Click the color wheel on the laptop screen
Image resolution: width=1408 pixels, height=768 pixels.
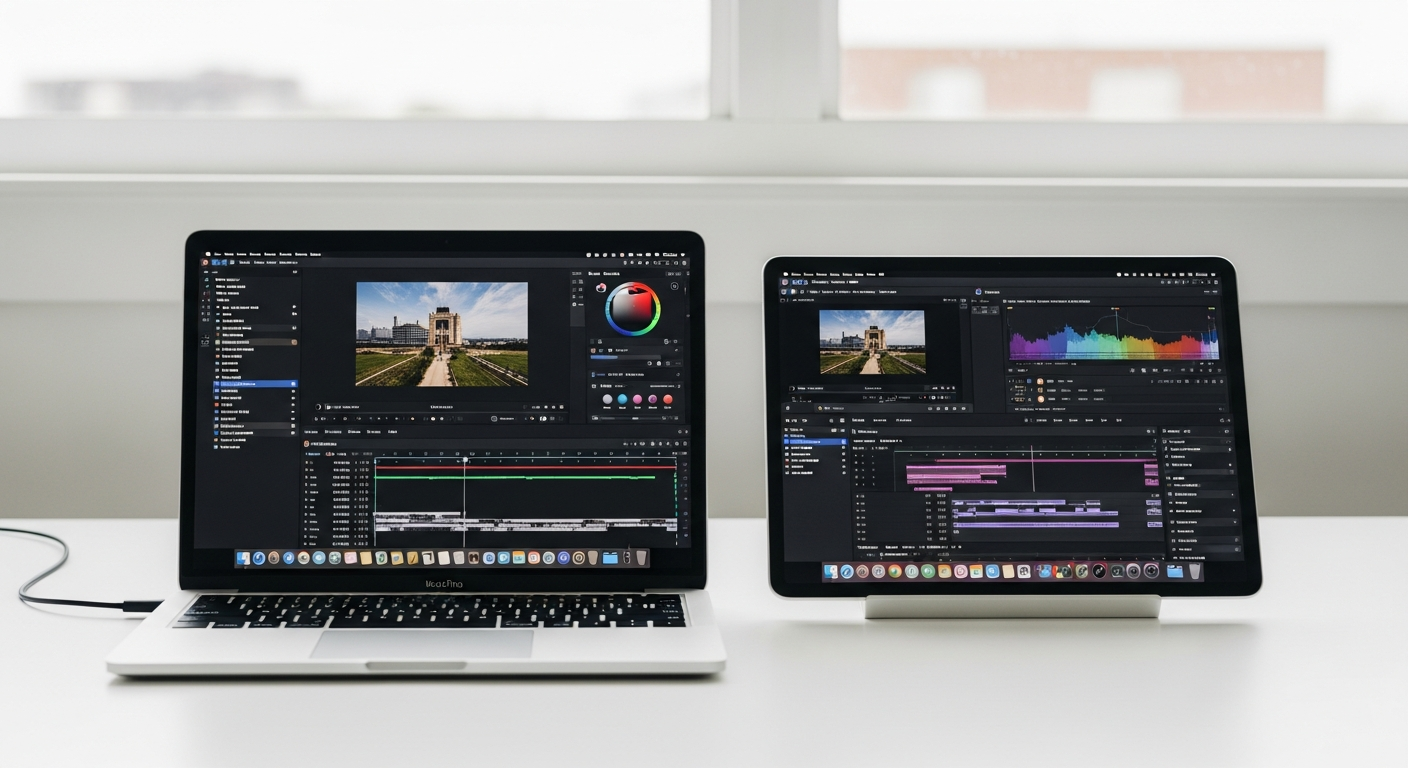[633, 309]
